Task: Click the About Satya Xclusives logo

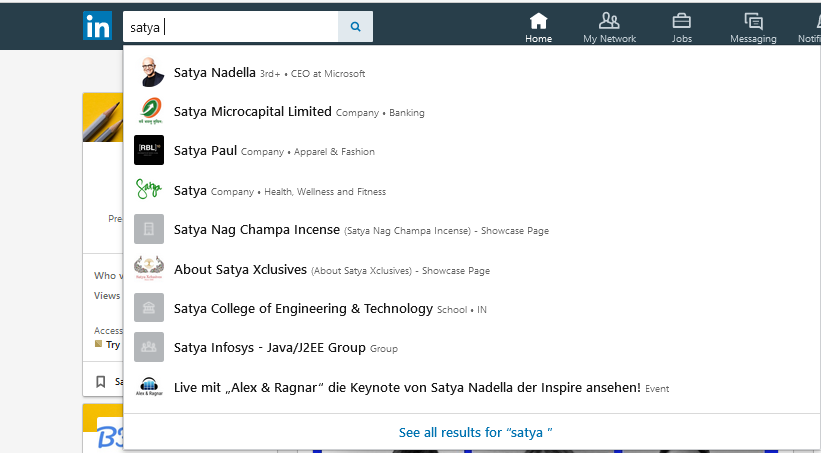Action: coord(149,268)
